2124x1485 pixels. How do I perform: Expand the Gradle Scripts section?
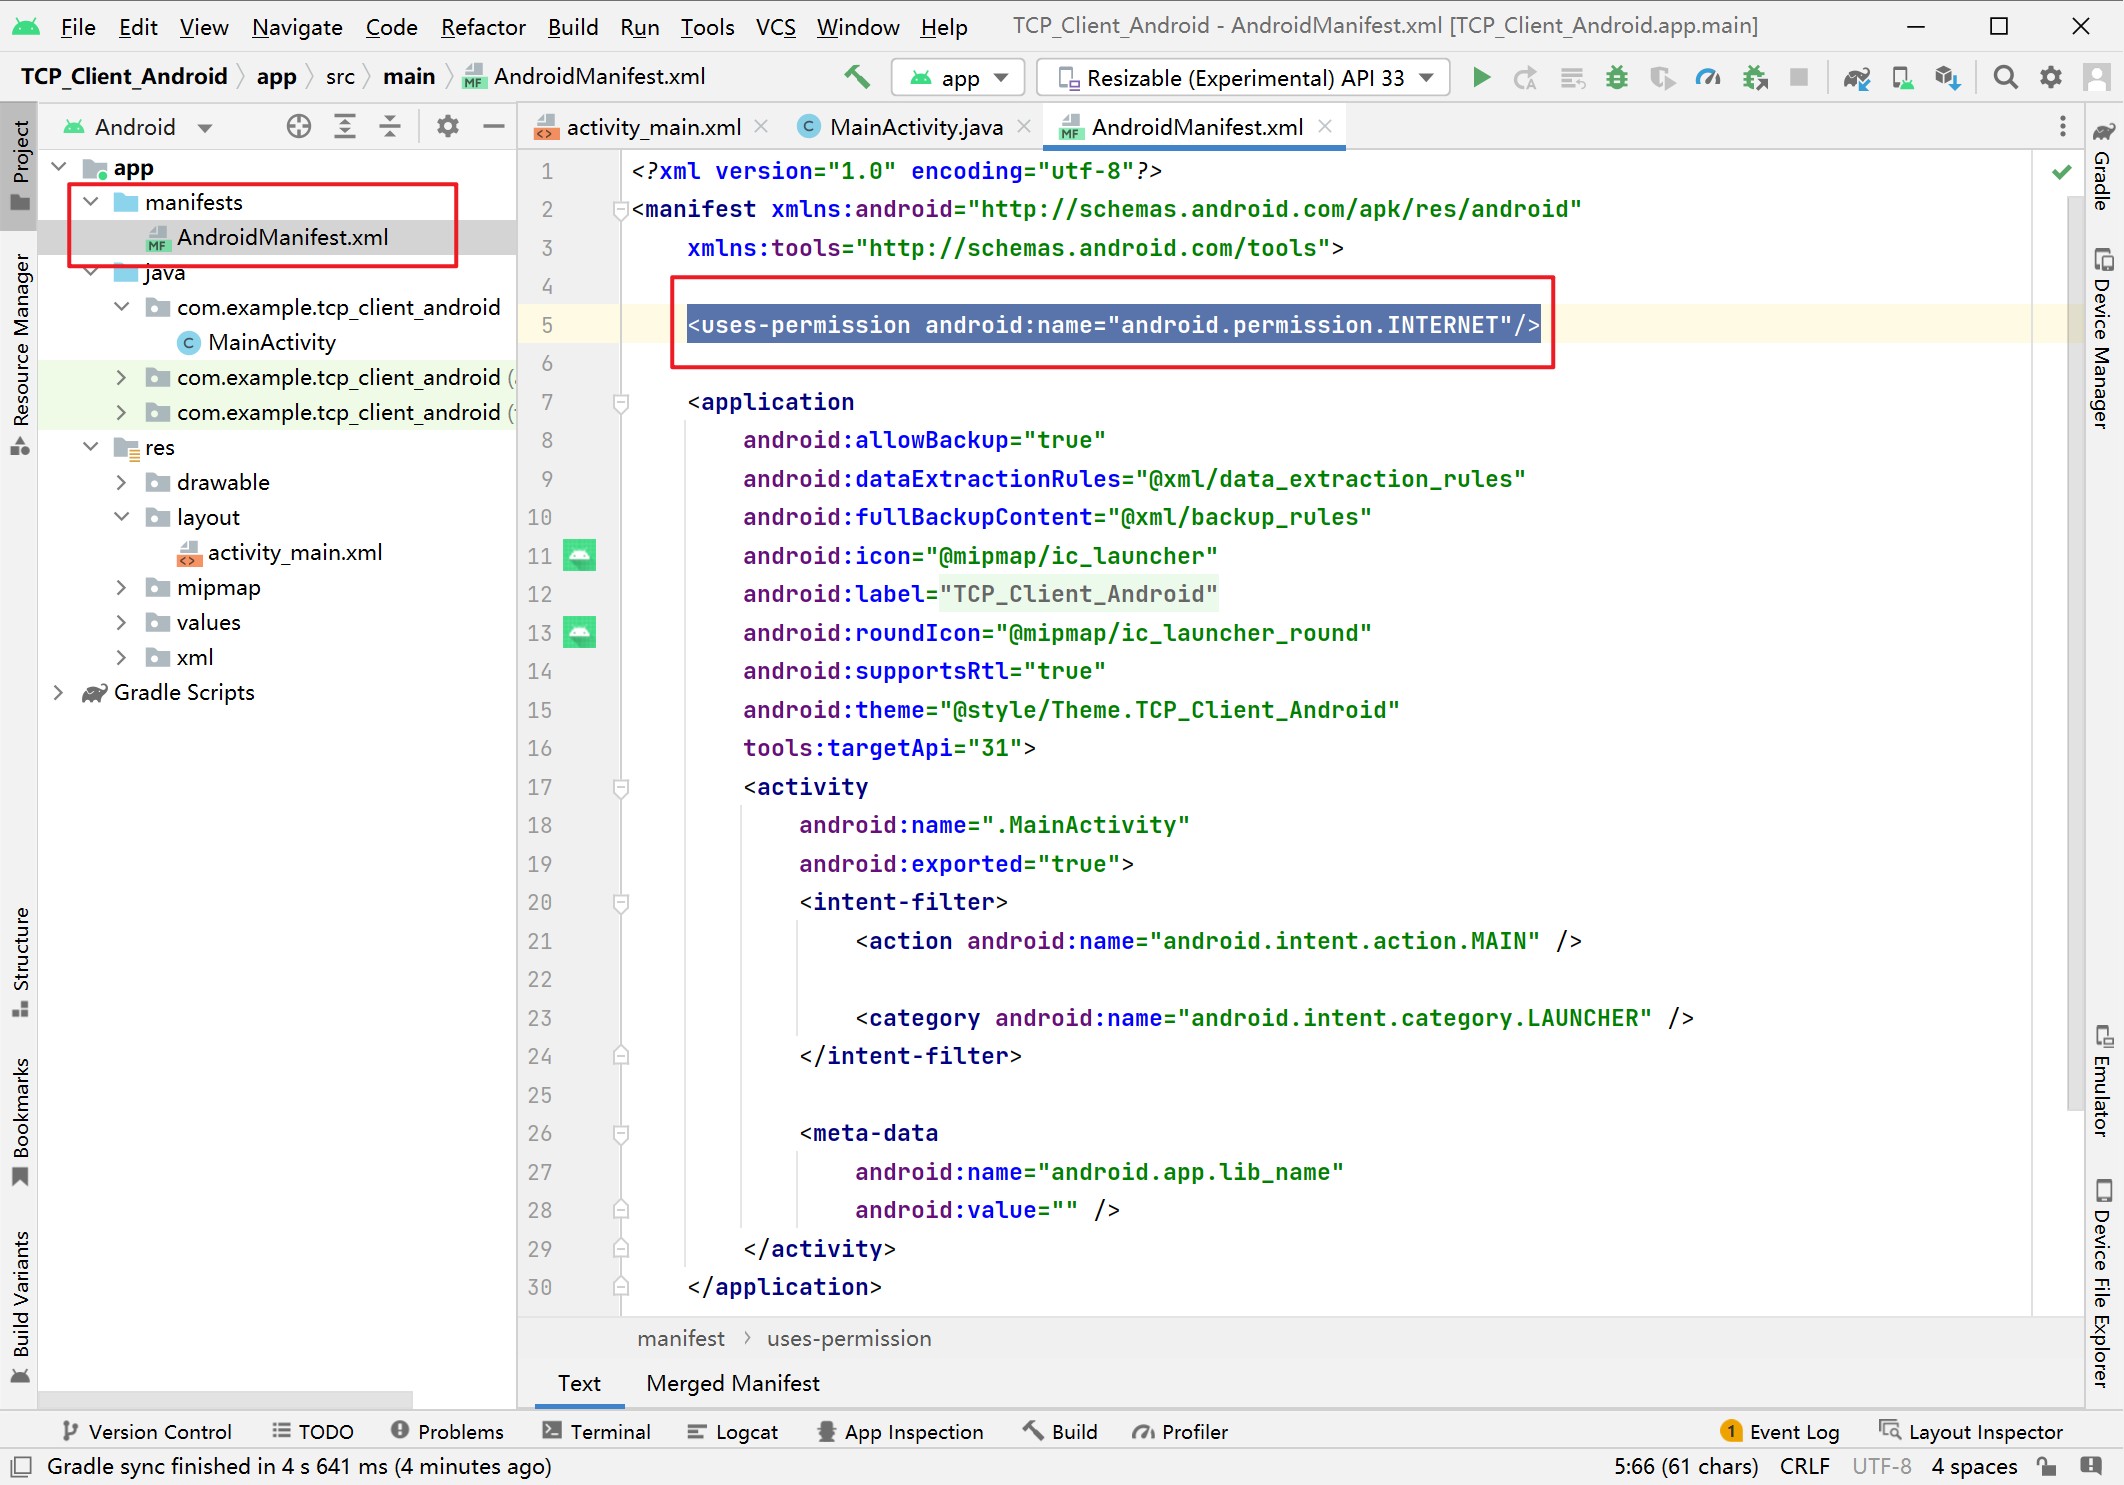[56, 692]
